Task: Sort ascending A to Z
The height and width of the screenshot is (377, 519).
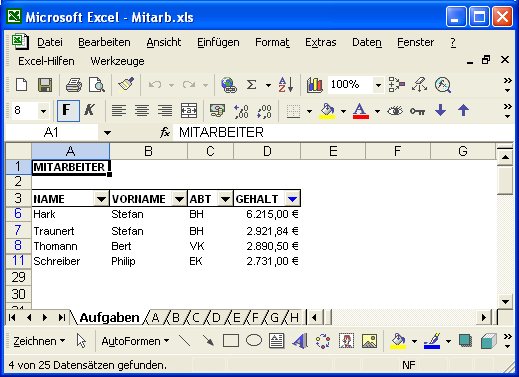Action: click(x=286, y=85)
